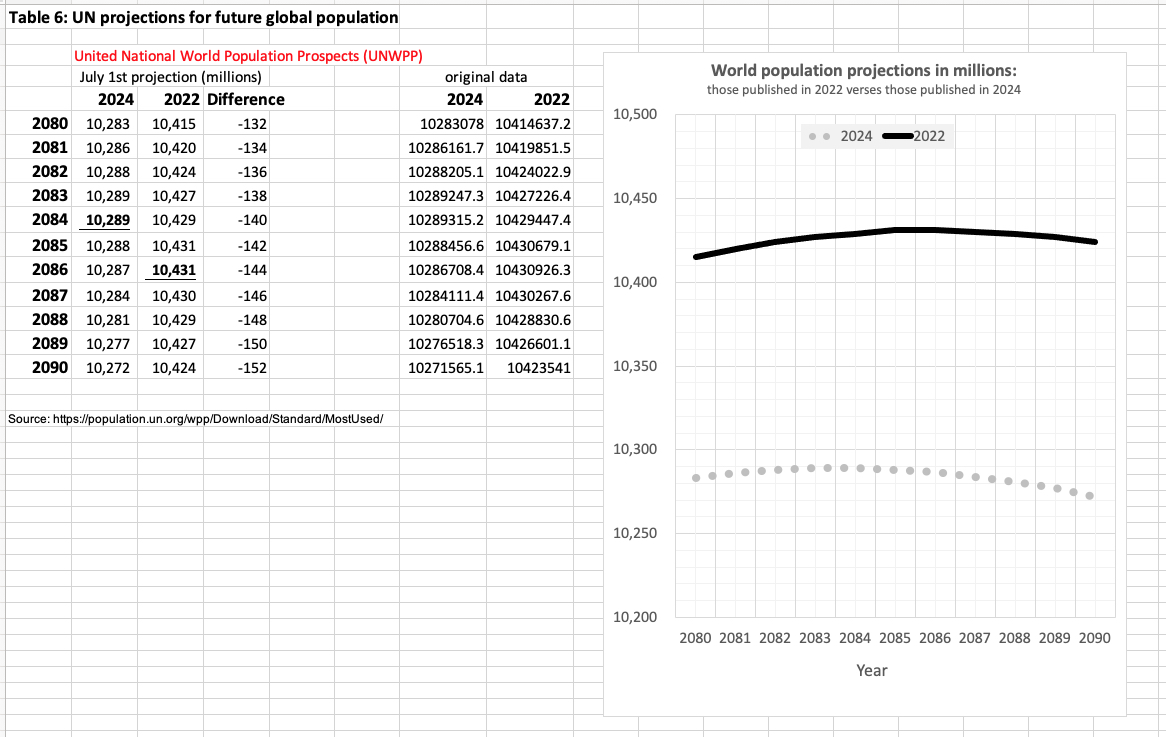The image size is (1166, 737).
Task: Select the row label cell for 2080
Action: [x=49, y=124]
